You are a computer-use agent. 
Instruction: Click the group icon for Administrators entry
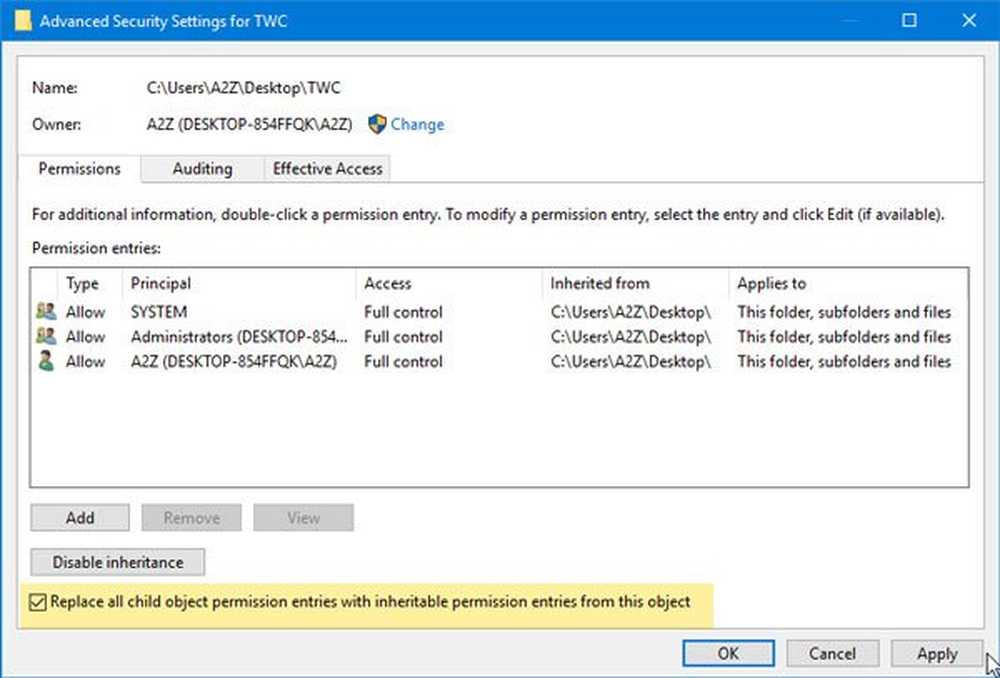coord(44,337)
